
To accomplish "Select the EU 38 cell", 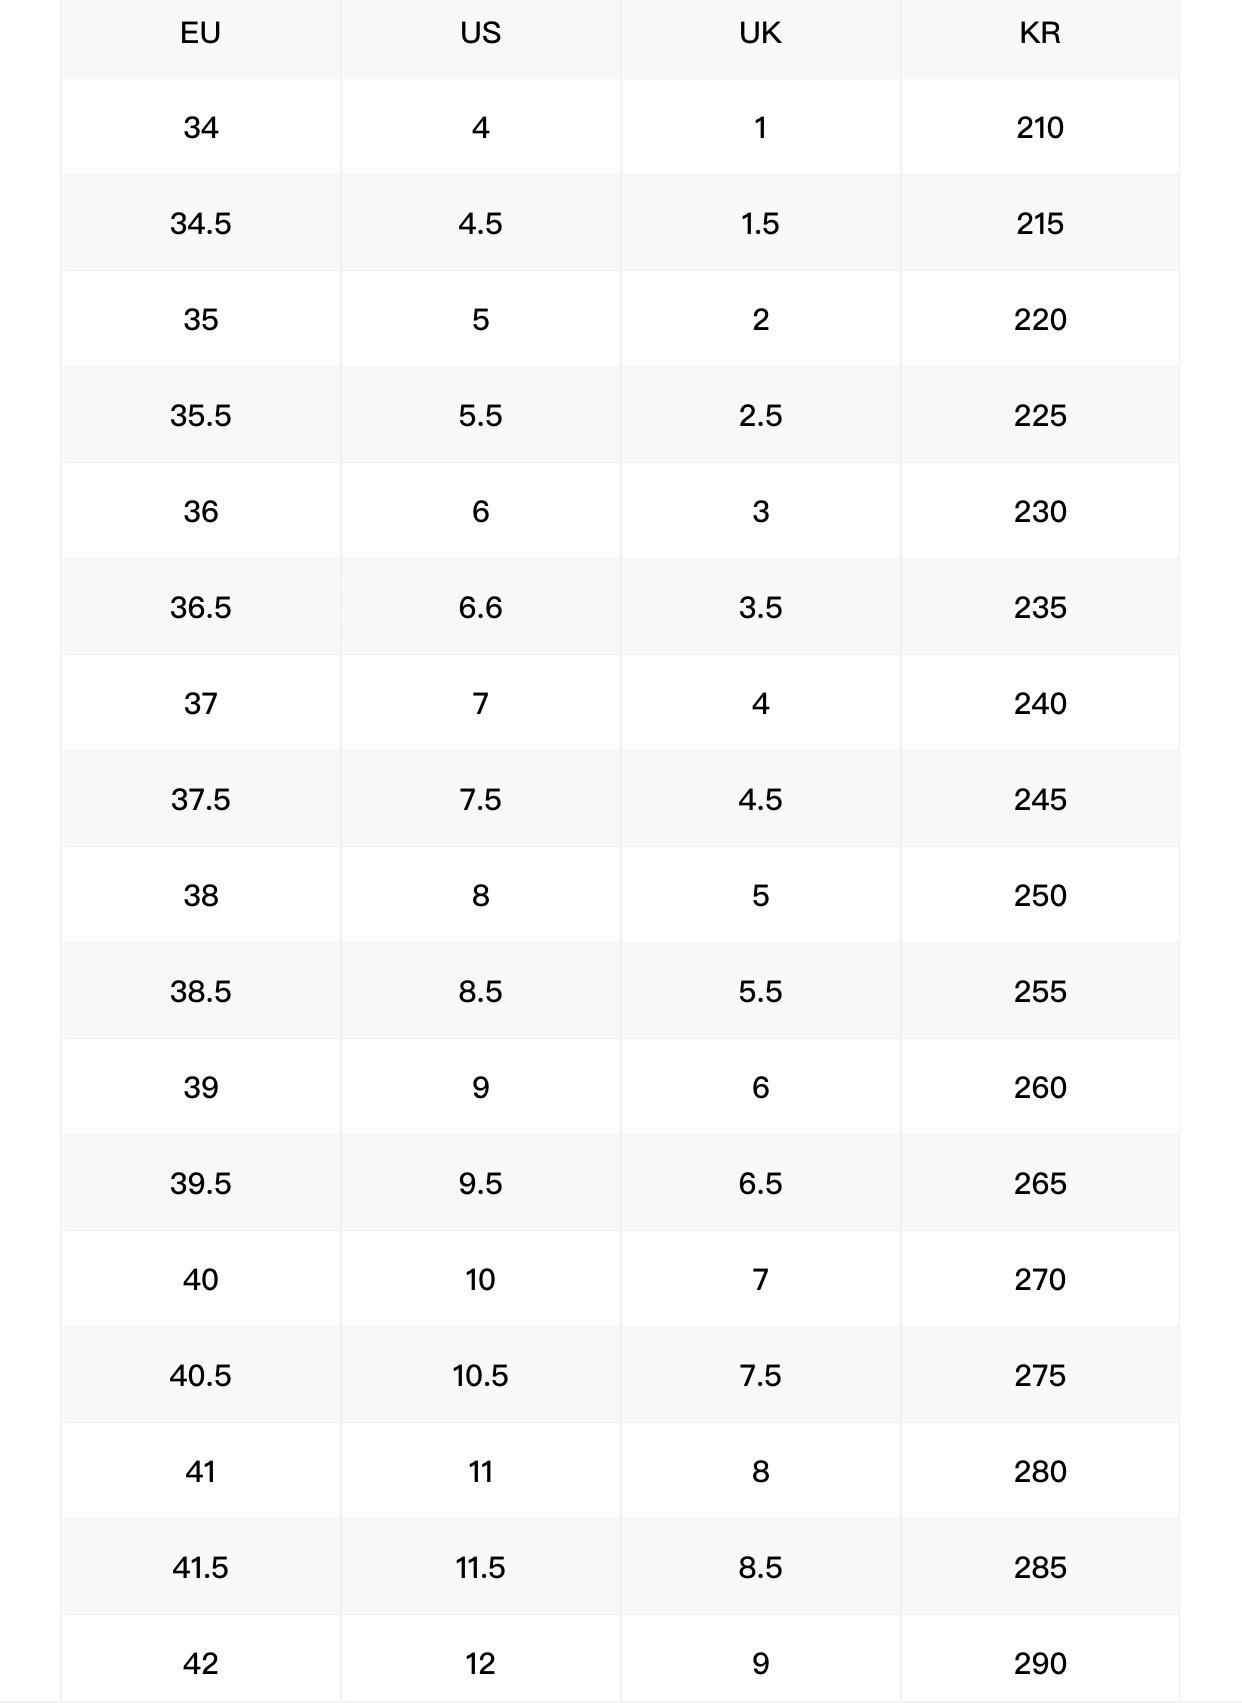I will coord(200,895).
